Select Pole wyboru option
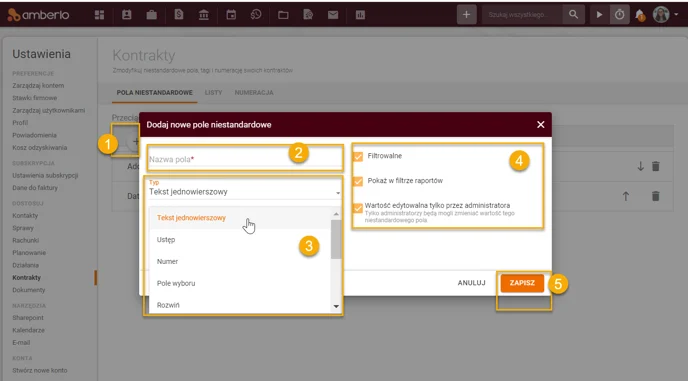688x381 pixels. [240, 283]
